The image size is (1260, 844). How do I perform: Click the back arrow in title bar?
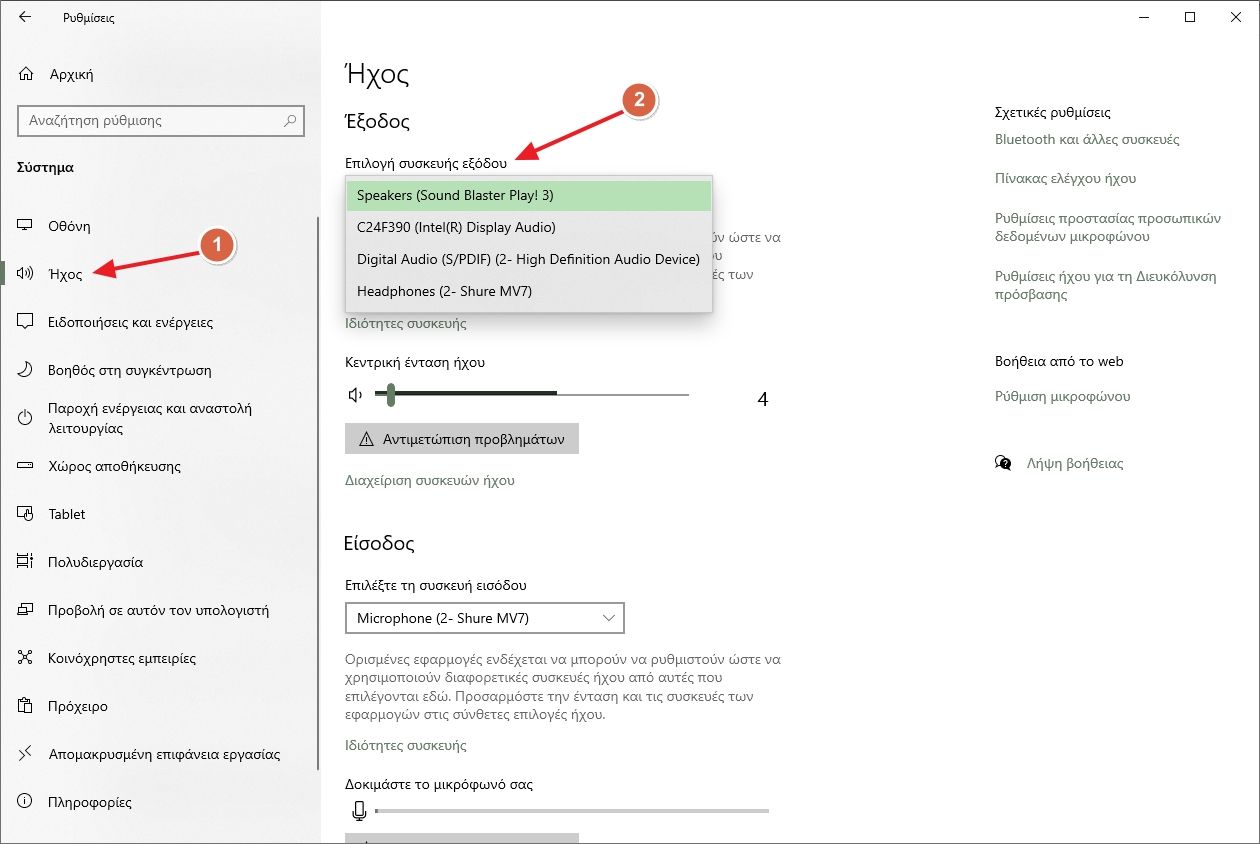coord(25,17)
